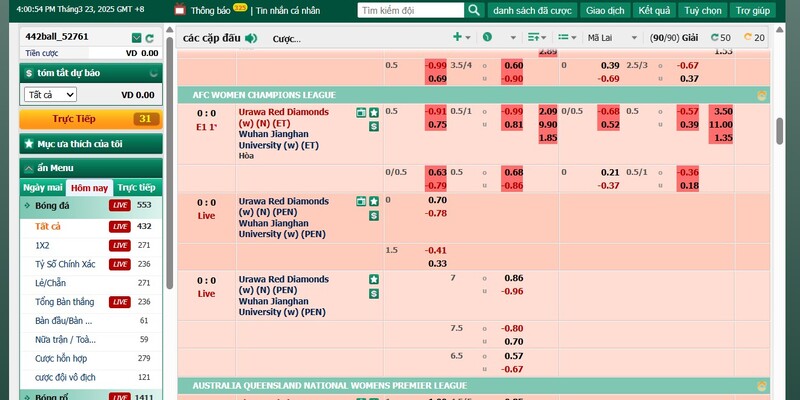The width and height of the screenshot is (800, 400).
Task: Click the magnifier search button
Action: (x=474, y=10)
